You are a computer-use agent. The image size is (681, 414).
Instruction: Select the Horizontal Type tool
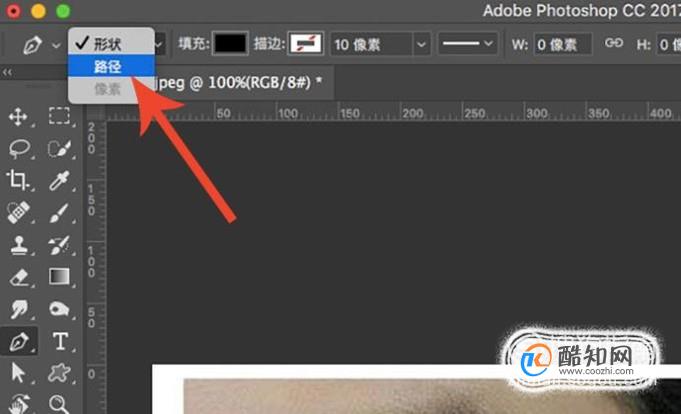(60, 341)
